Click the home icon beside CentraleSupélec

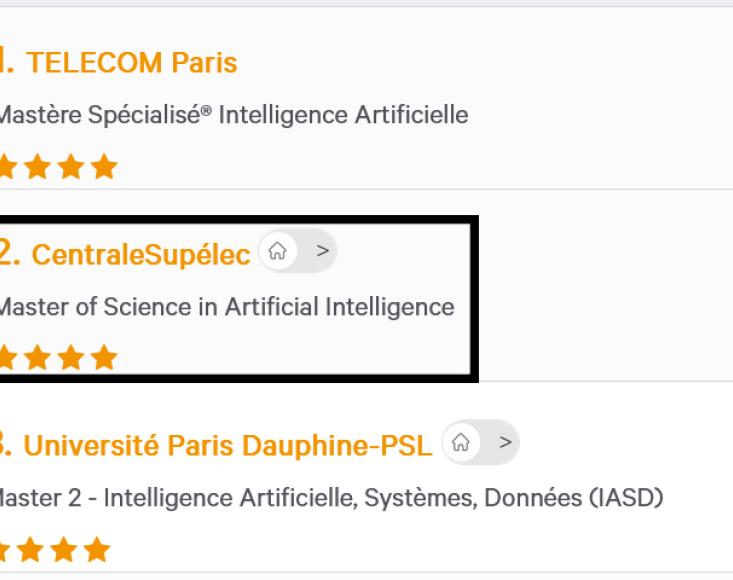pyautogui.click(x=278, y=251)
